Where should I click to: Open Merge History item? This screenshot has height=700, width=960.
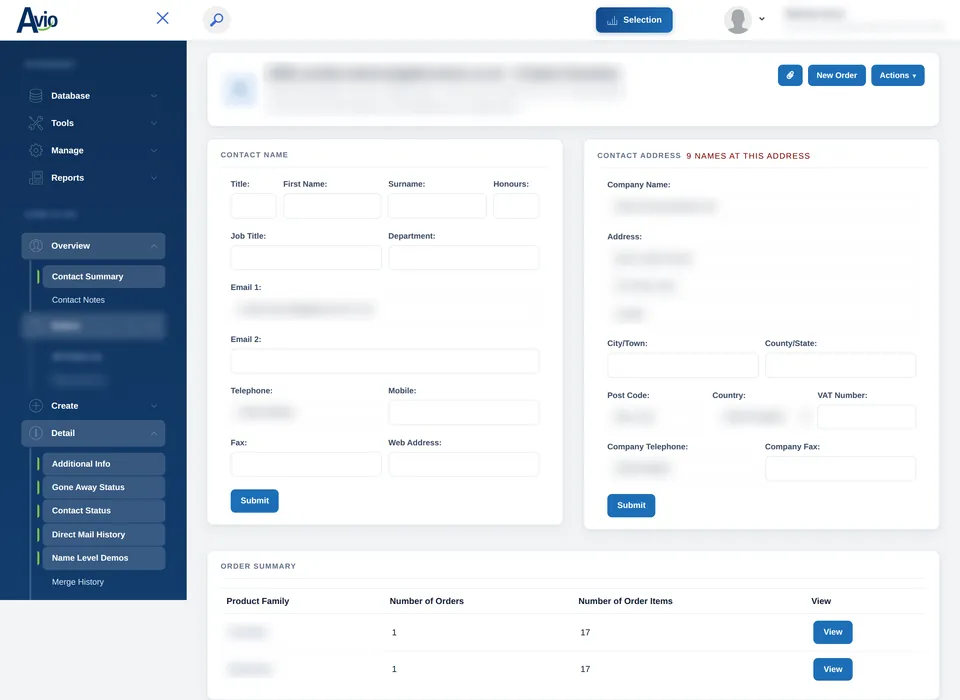(78, 582)
